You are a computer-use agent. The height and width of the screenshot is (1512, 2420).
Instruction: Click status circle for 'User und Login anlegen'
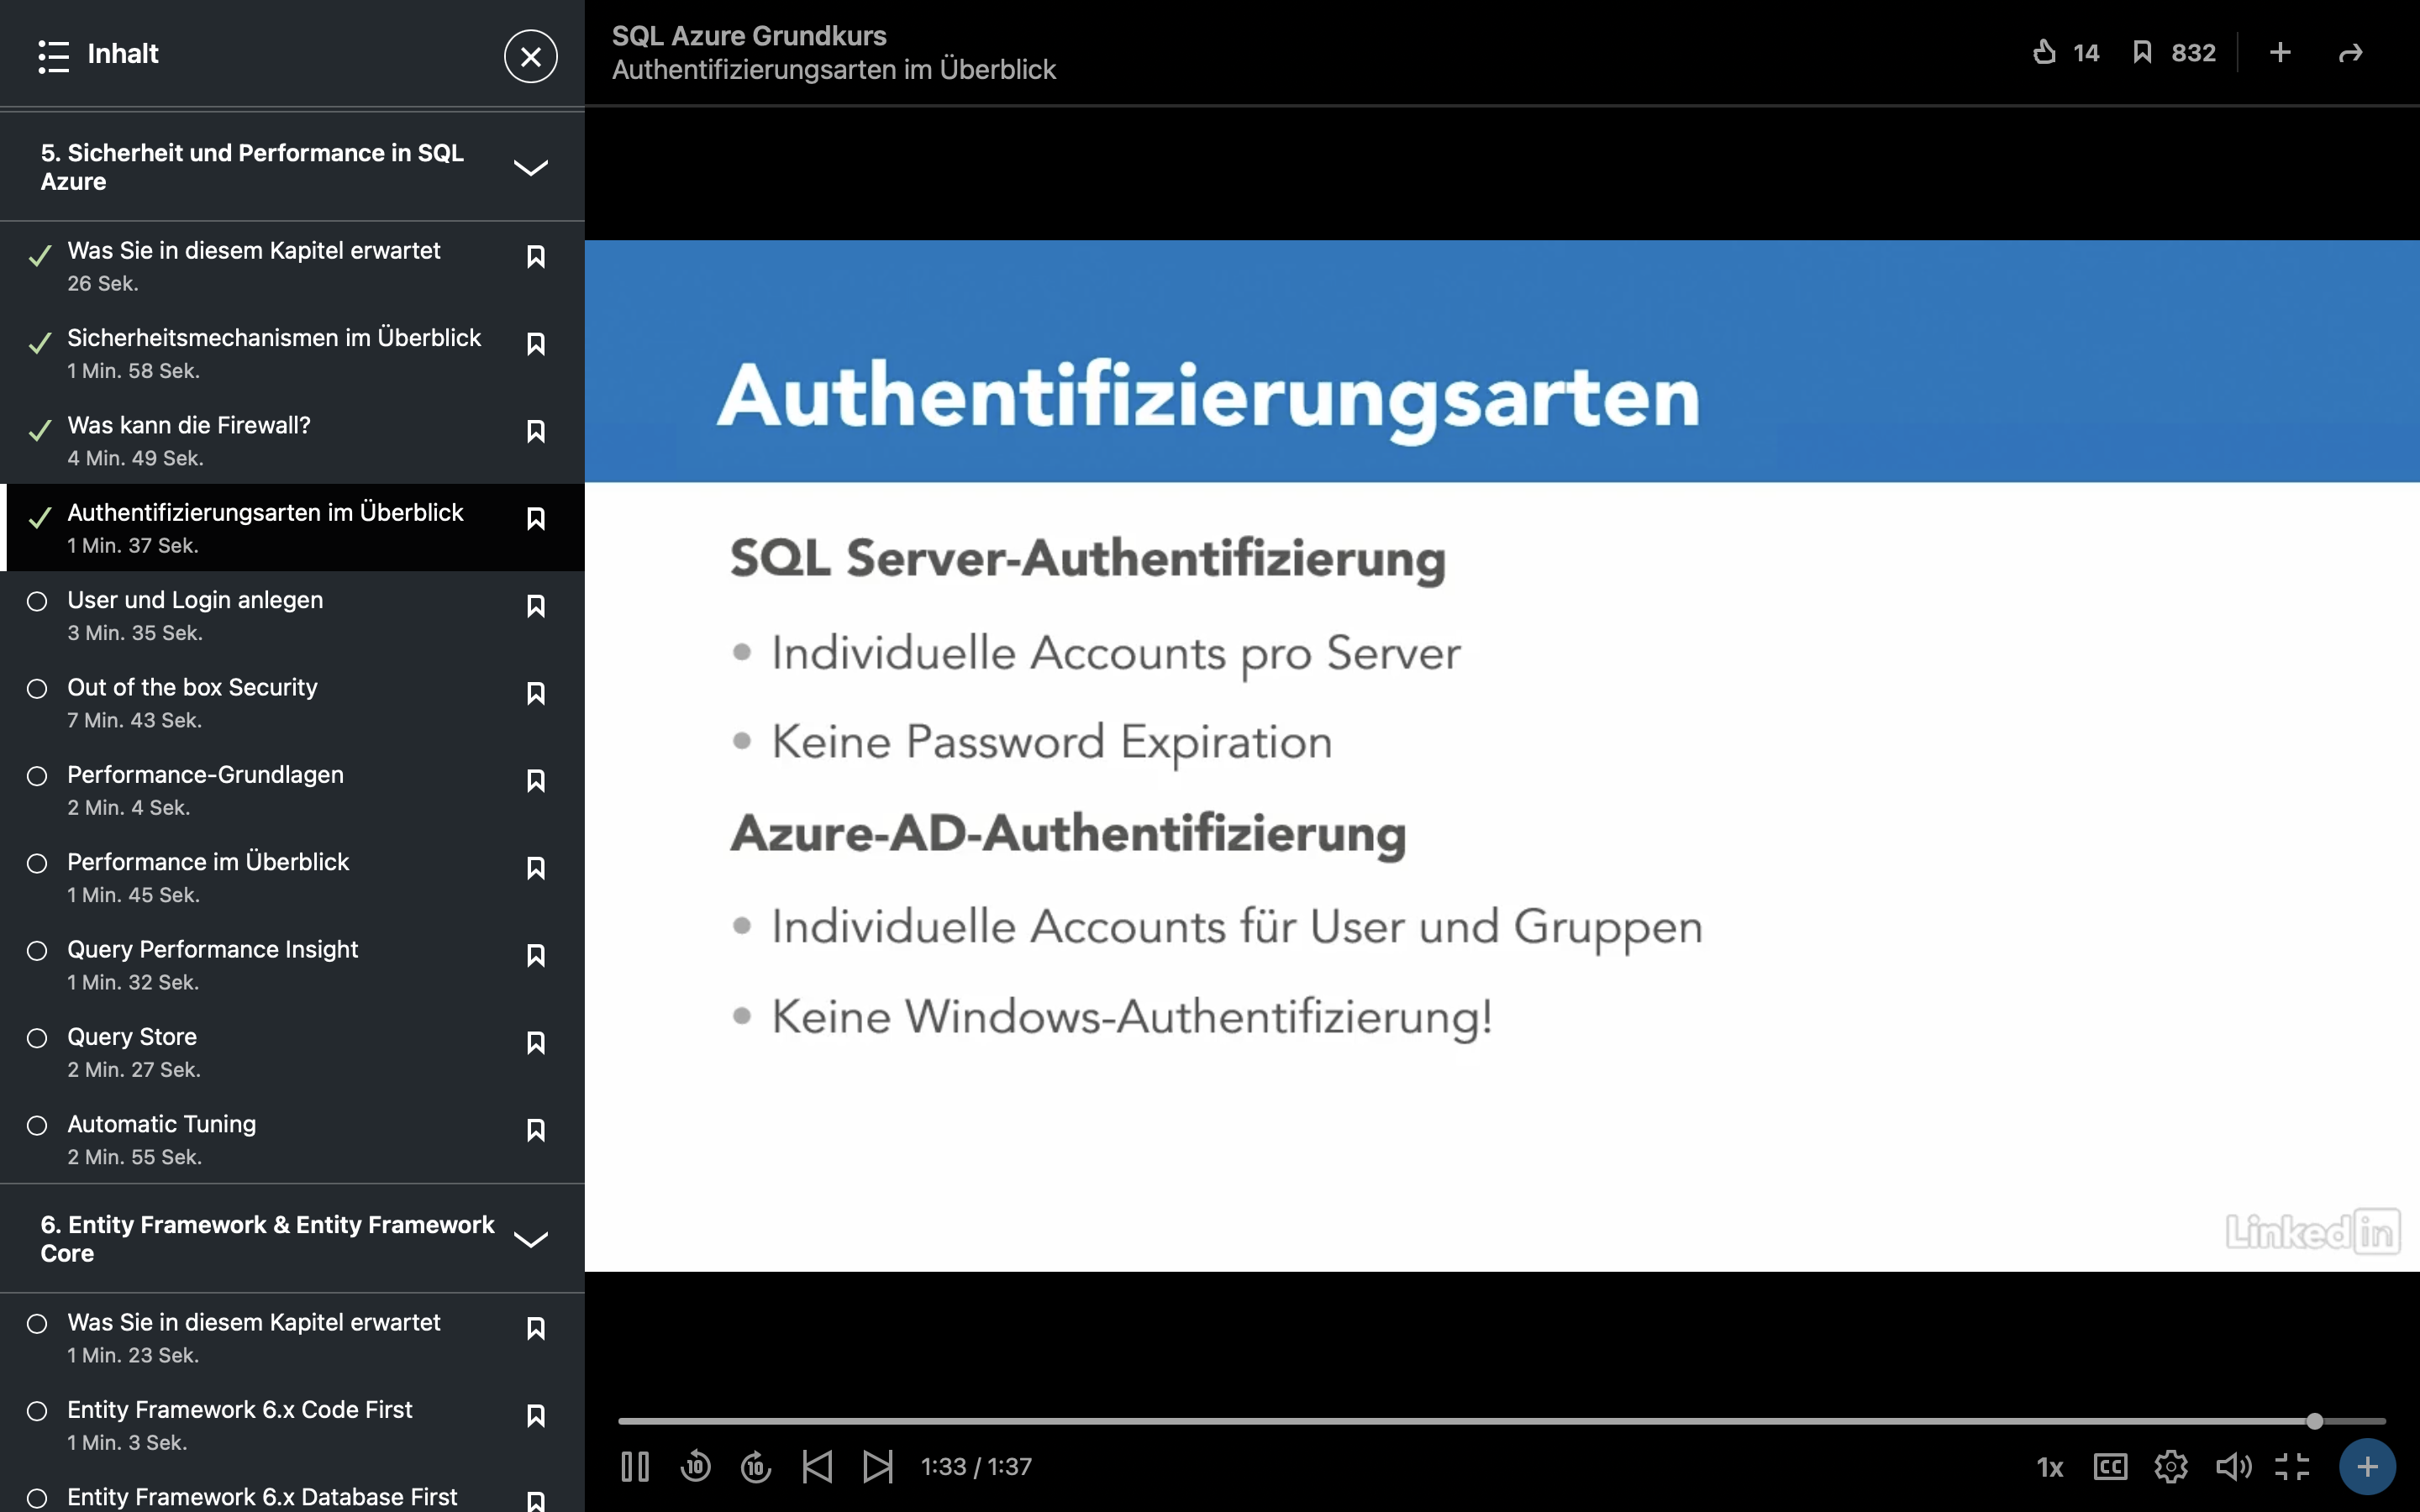[x=37, y=601]
